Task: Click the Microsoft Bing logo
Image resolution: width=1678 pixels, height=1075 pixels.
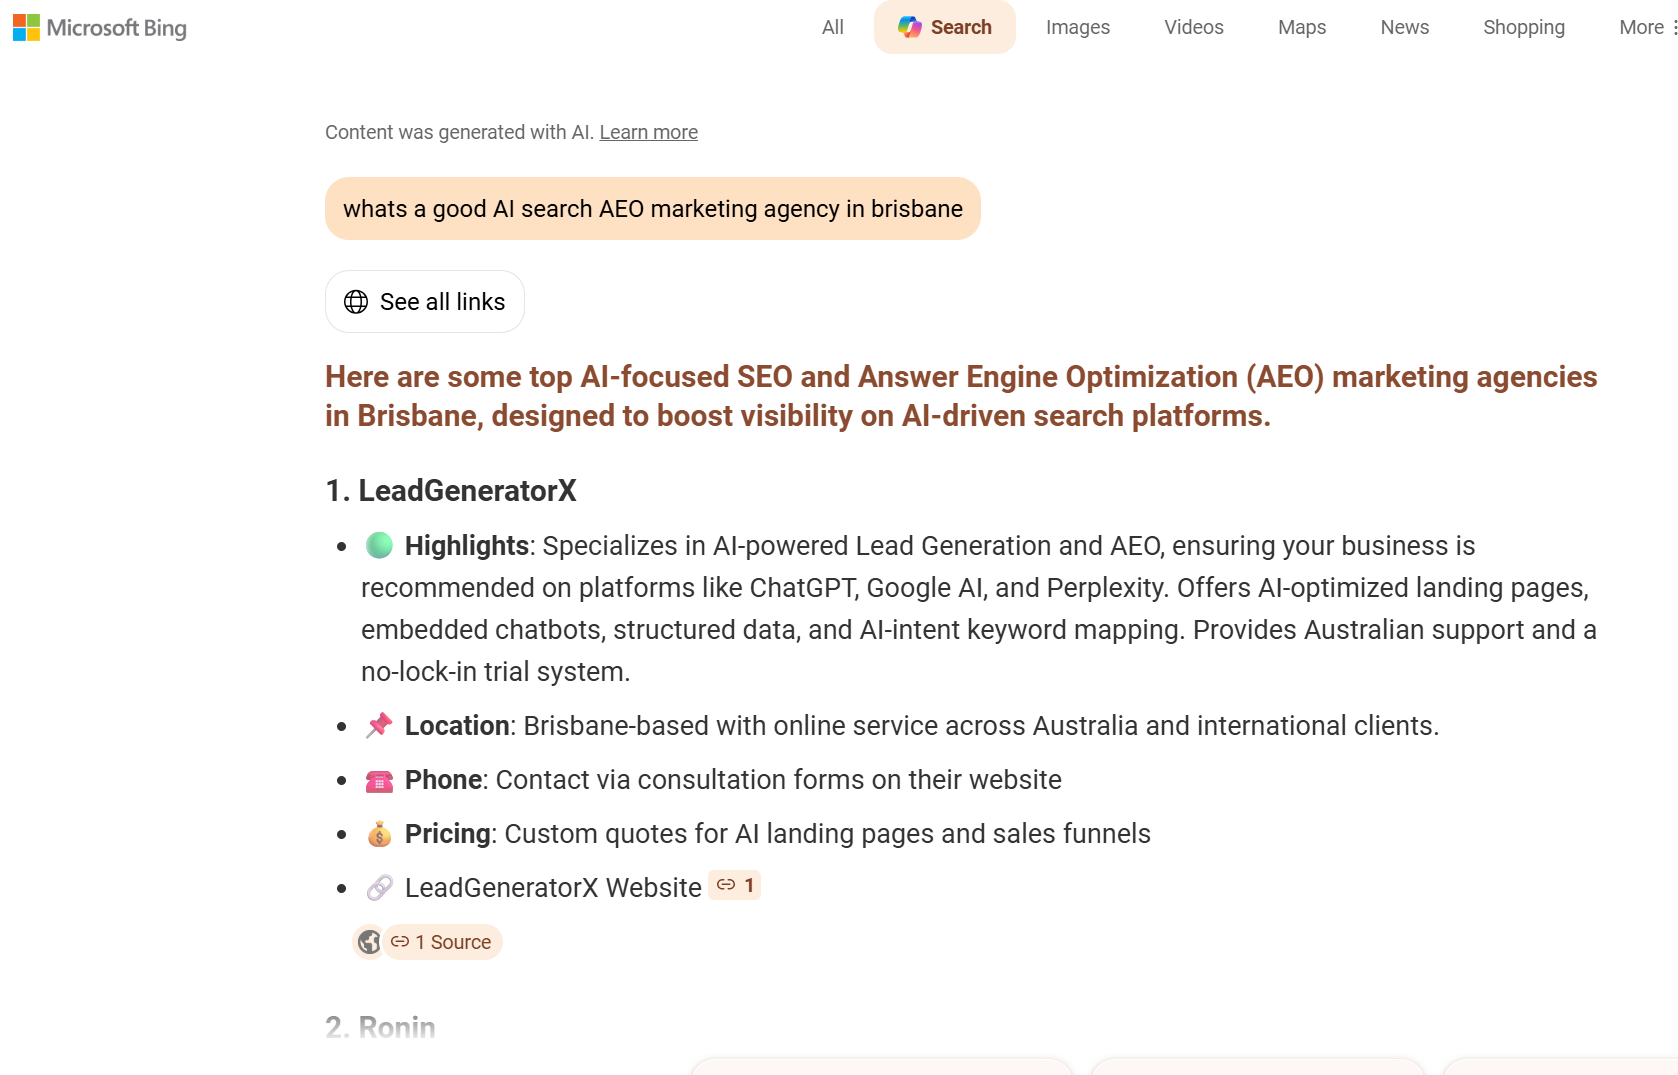Action: (100, 28)
